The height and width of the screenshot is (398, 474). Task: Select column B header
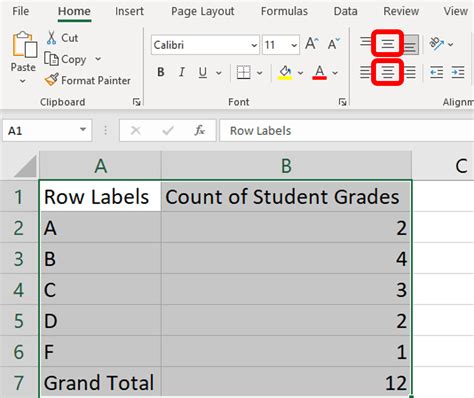click(x=286, y=166)
